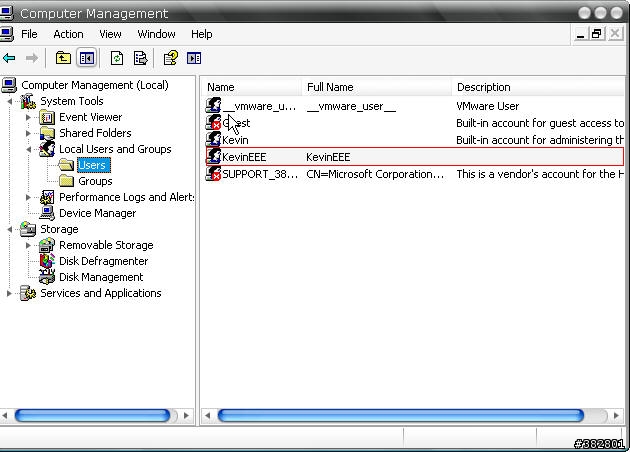Minimize the inner MMC console window
Image resolution: width=630 pixels, height=452 pixels.
pos(580,34)
